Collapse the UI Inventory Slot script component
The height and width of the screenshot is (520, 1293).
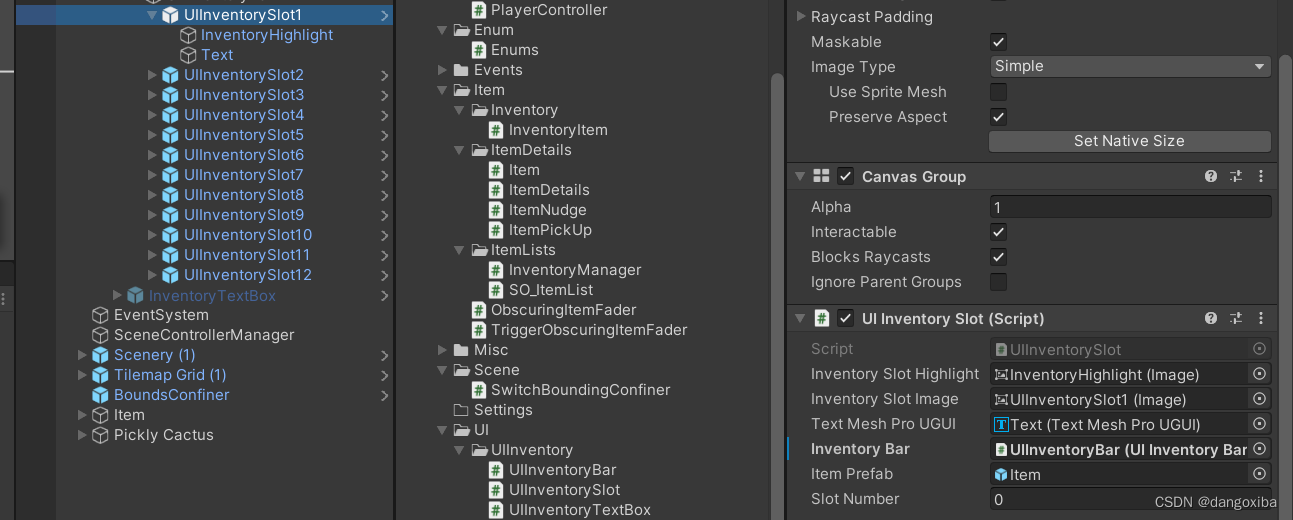[800, 318]
